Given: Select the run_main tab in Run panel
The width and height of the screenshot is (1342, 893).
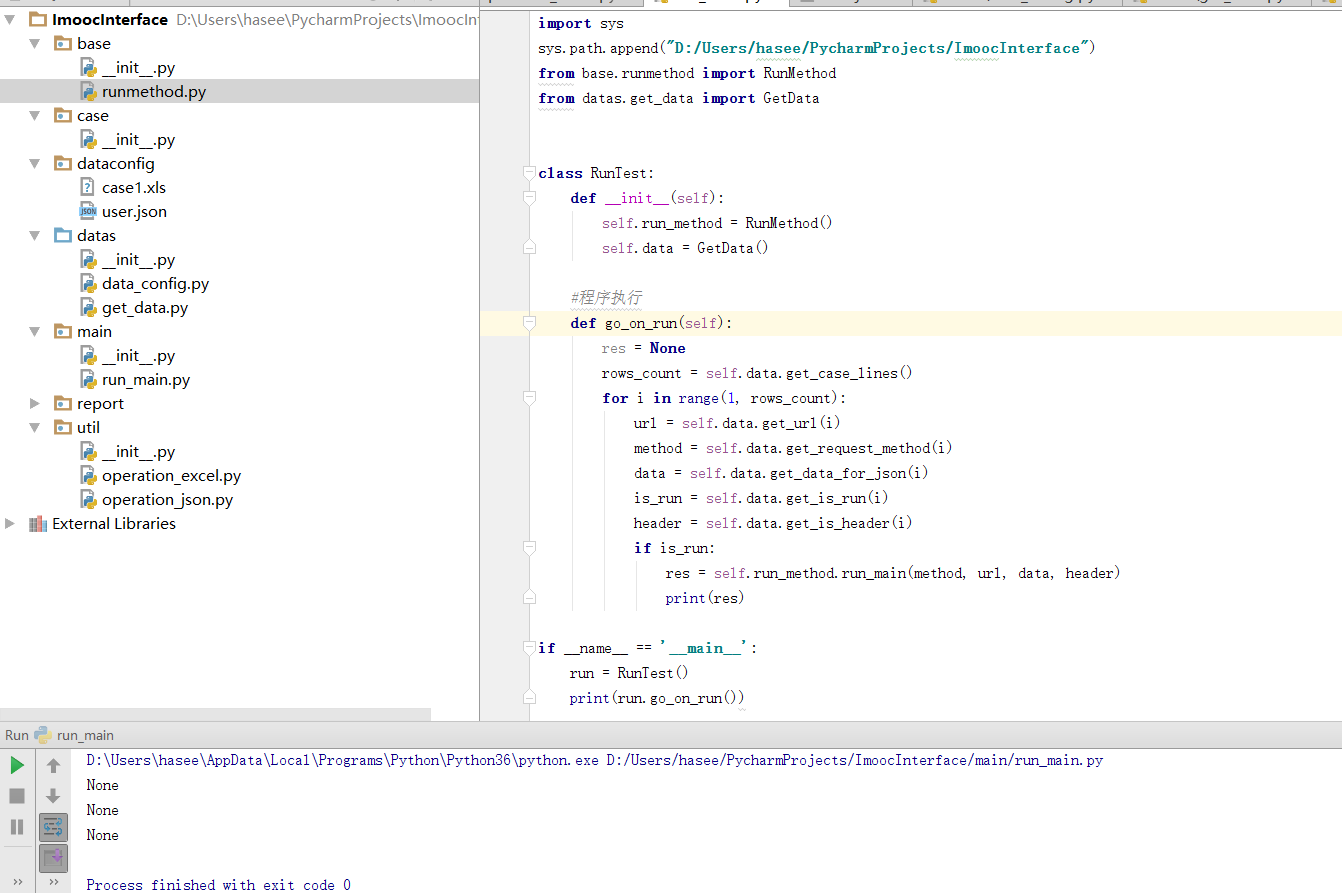Looking at the screenshot, I should 85,735.
